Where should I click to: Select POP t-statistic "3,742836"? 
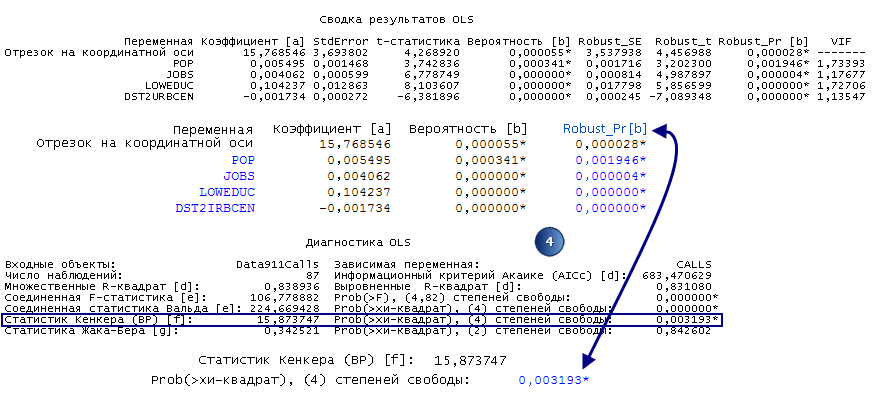click(433, 64)
